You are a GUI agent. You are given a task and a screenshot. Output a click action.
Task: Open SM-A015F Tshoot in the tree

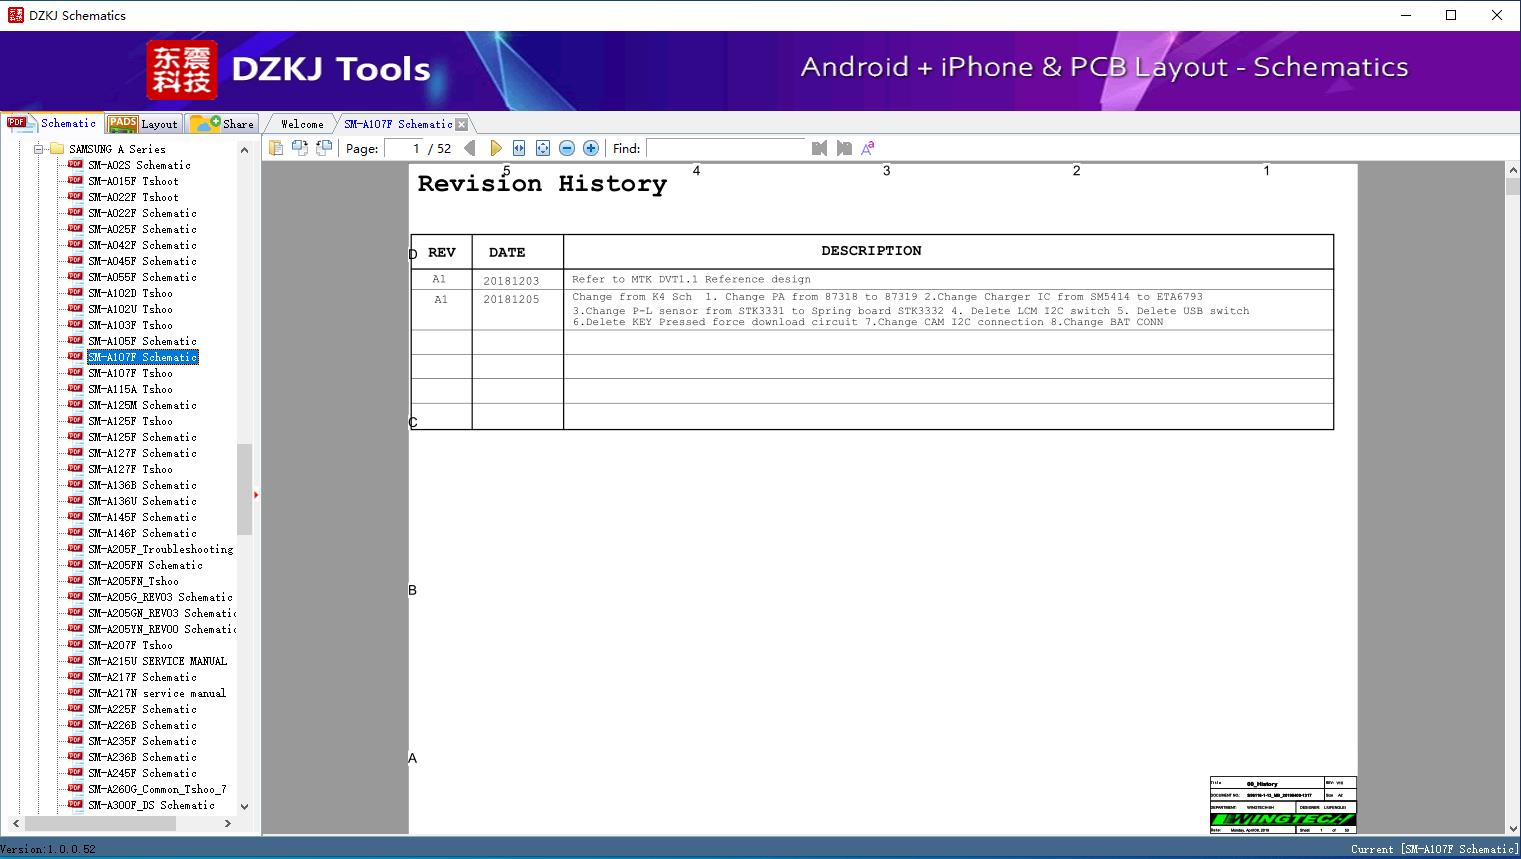[x=133, y=181]
